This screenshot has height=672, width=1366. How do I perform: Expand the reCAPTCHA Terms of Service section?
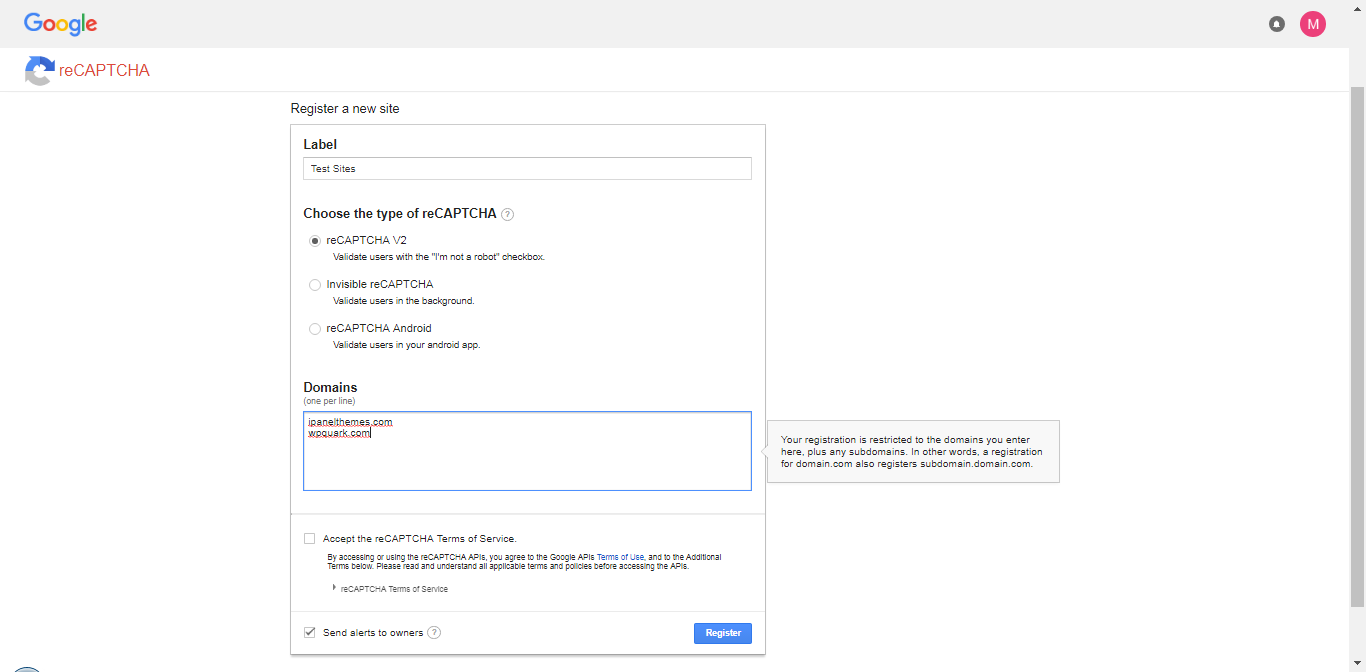coord(391,589)
